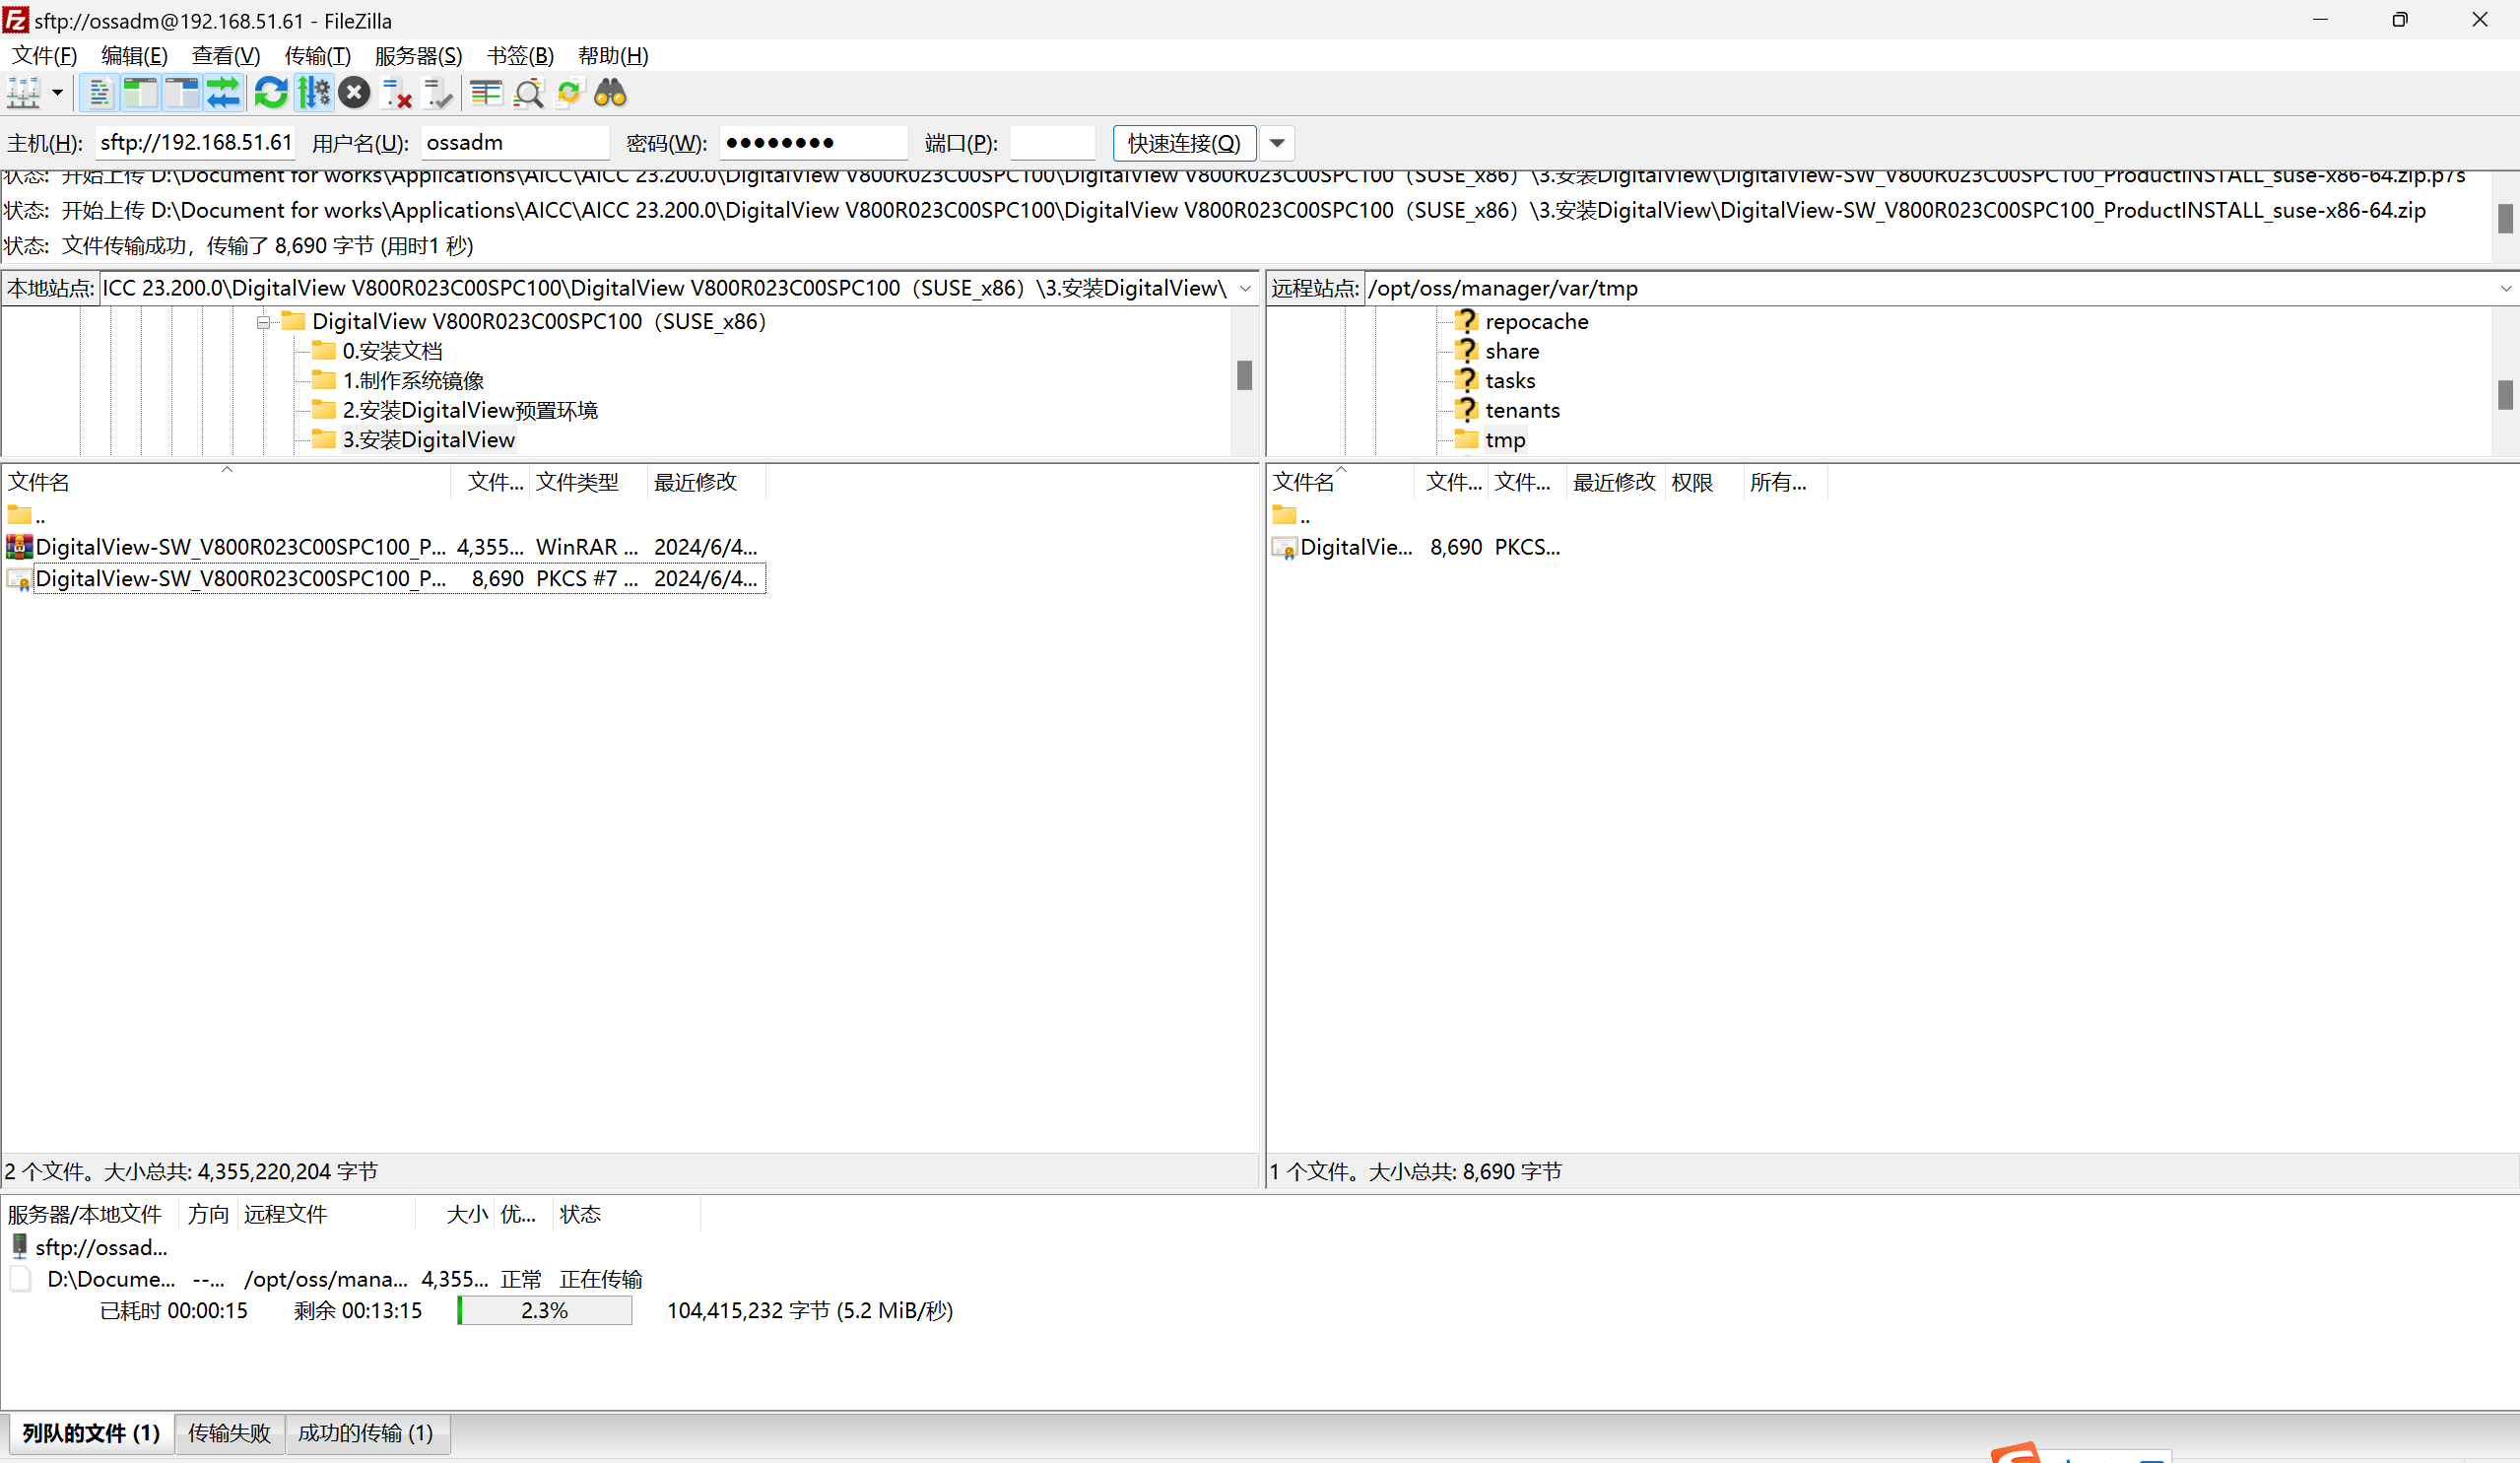
Task: Open the Site Manager icon
Action: pyautogui.click(x=24, y=93)
